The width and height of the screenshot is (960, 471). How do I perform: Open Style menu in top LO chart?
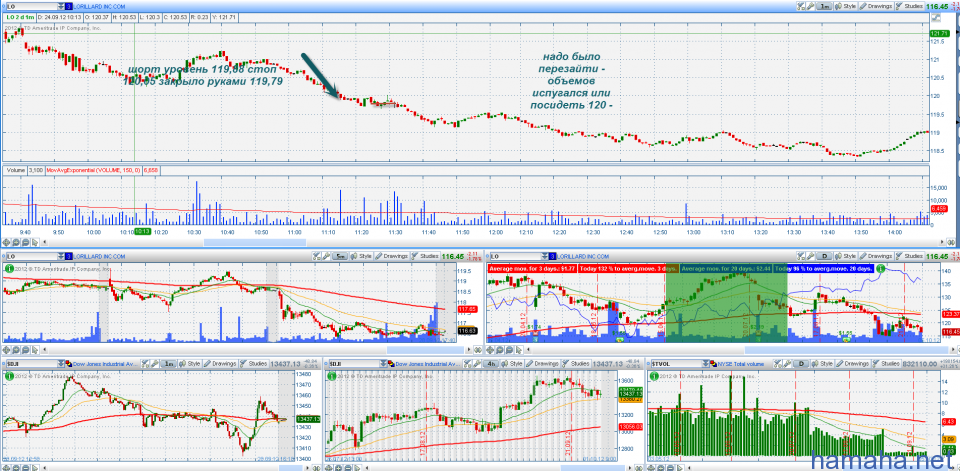point(846,6)
